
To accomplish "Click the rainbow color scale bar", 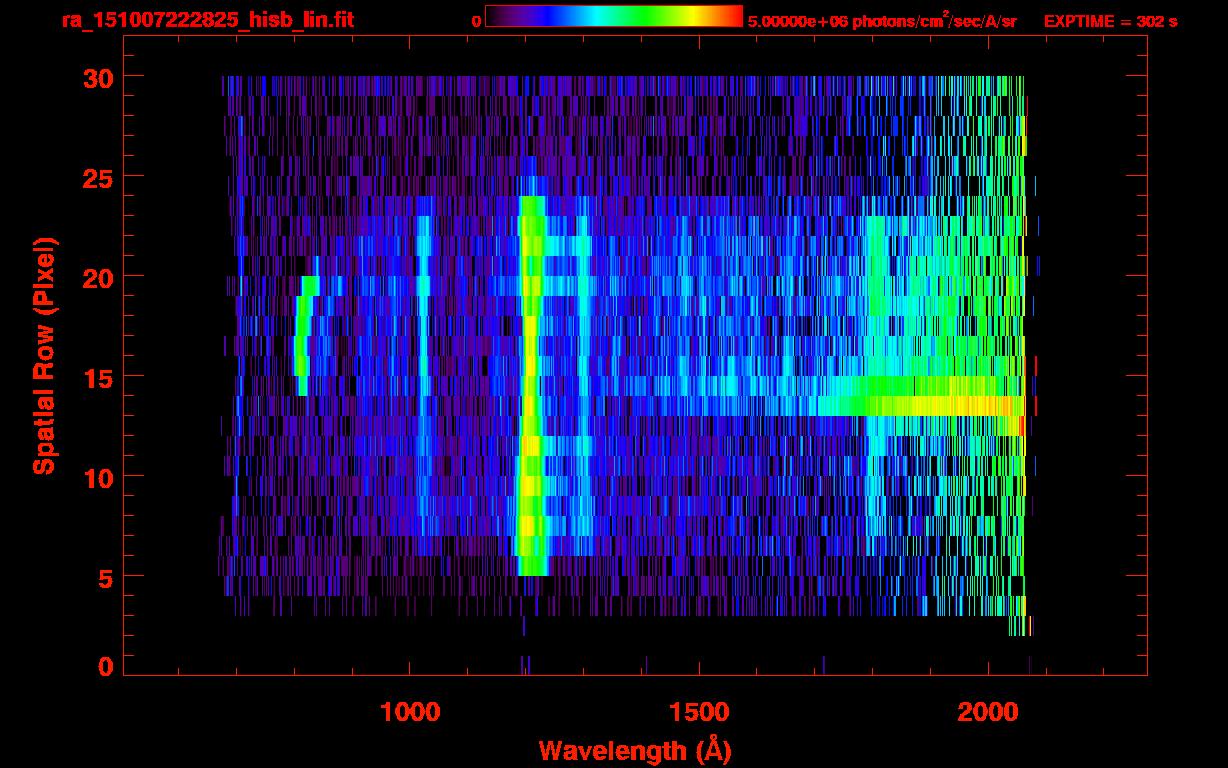I will coord(614,16).
